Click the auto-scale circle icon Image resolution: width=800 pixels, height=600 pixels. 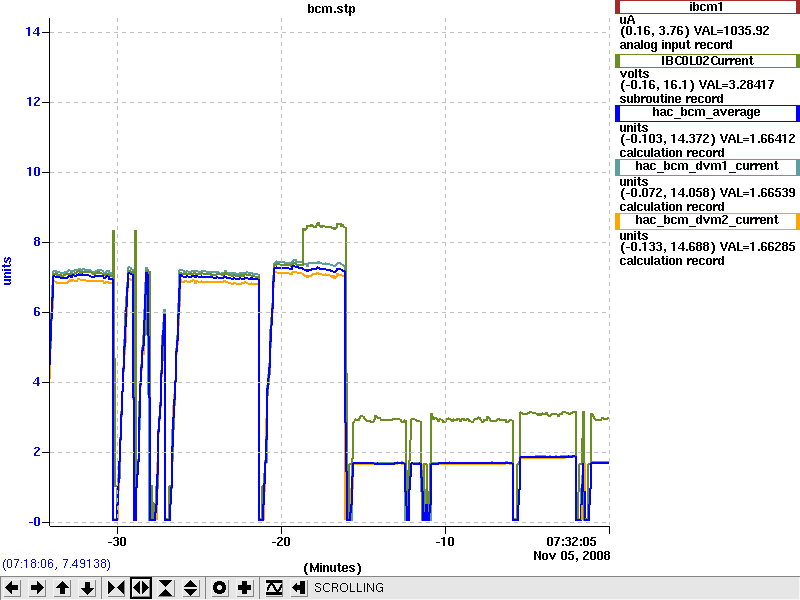click(x=219, y=588)
